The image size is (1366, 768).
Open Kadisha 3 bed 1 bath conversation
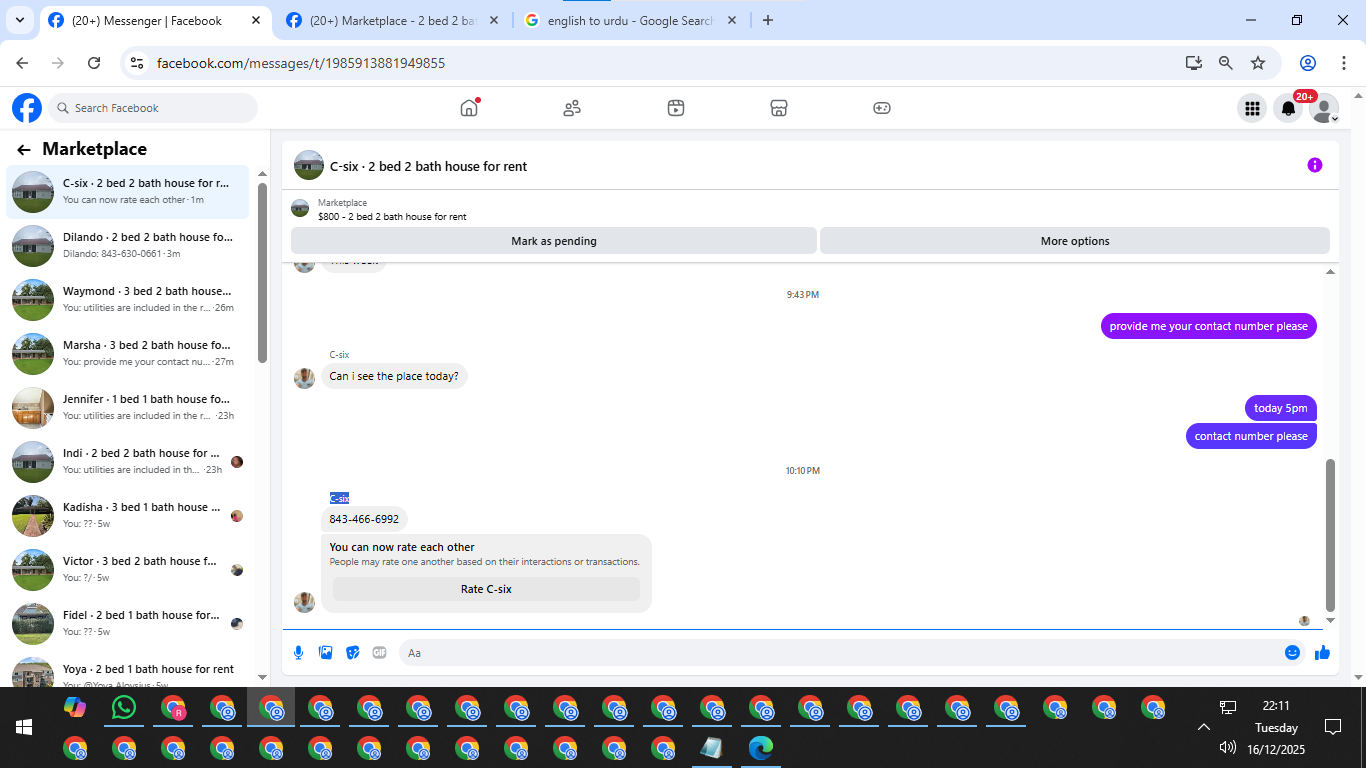pyautogui.click(x=128, y=515)
